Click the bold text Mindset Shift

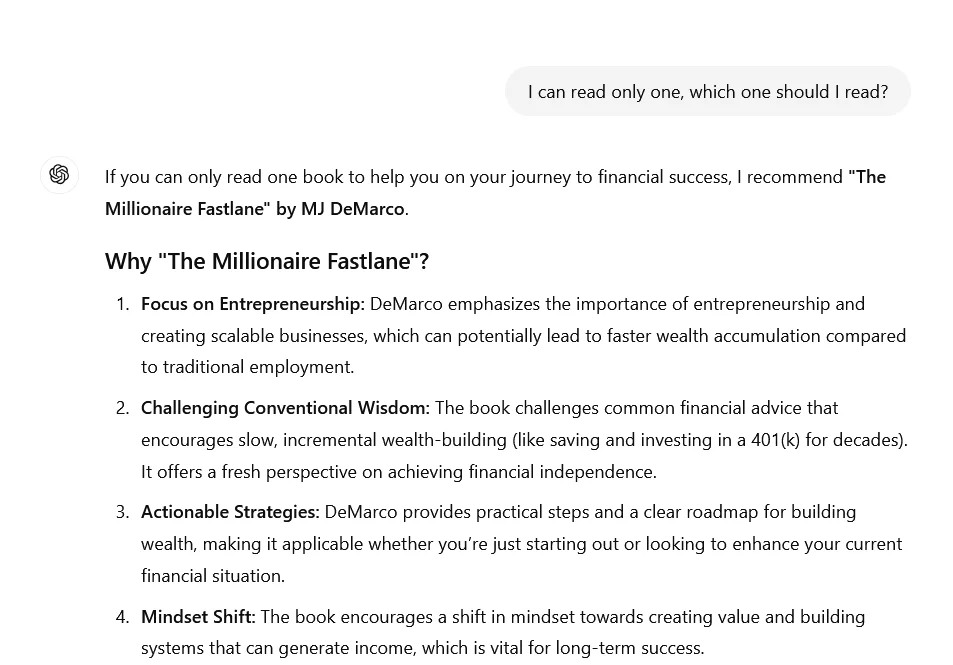(x=198, y=616)
